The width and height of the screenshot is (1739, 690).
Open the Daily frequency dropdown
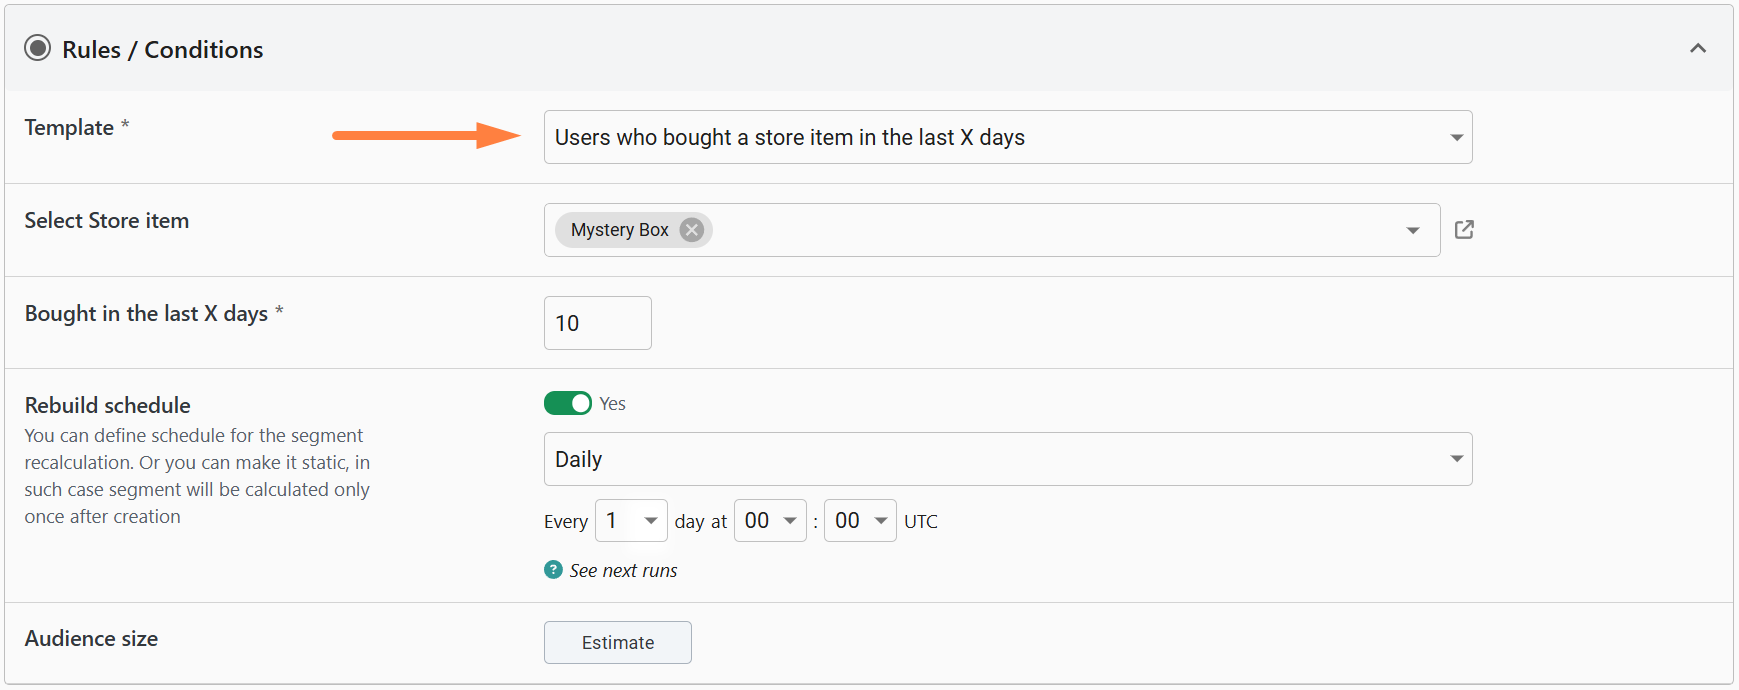pos(1006,459)
